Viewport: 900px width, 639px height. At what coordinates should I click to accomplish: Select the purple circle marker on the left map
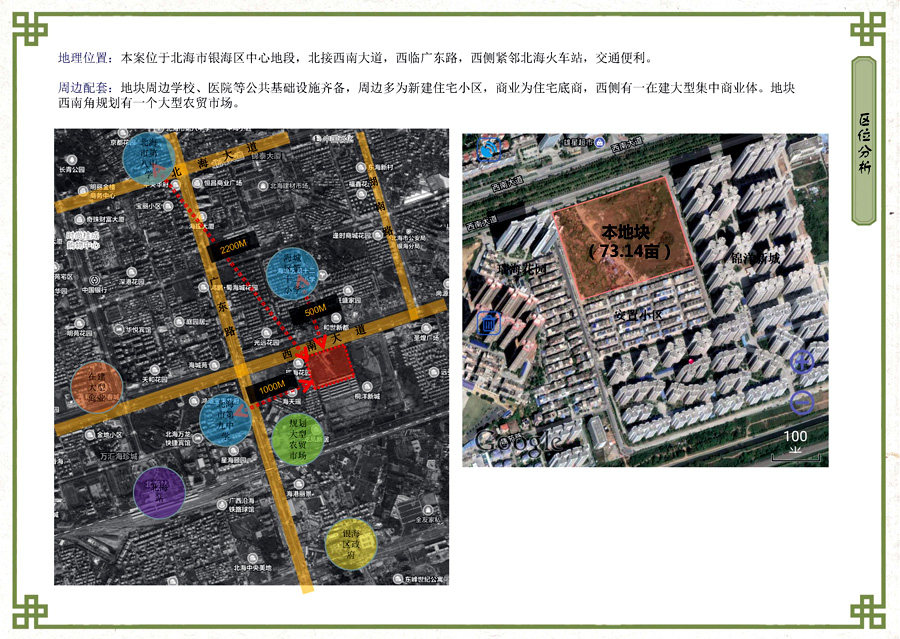pyautogui.click(x=159, y=492)
